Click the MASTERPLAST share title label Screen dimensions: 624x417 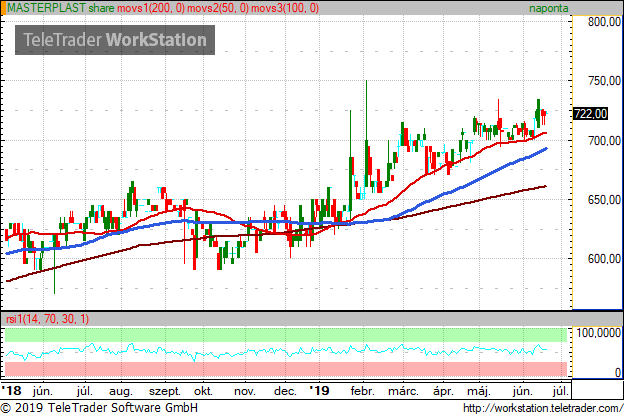point(61,8)
